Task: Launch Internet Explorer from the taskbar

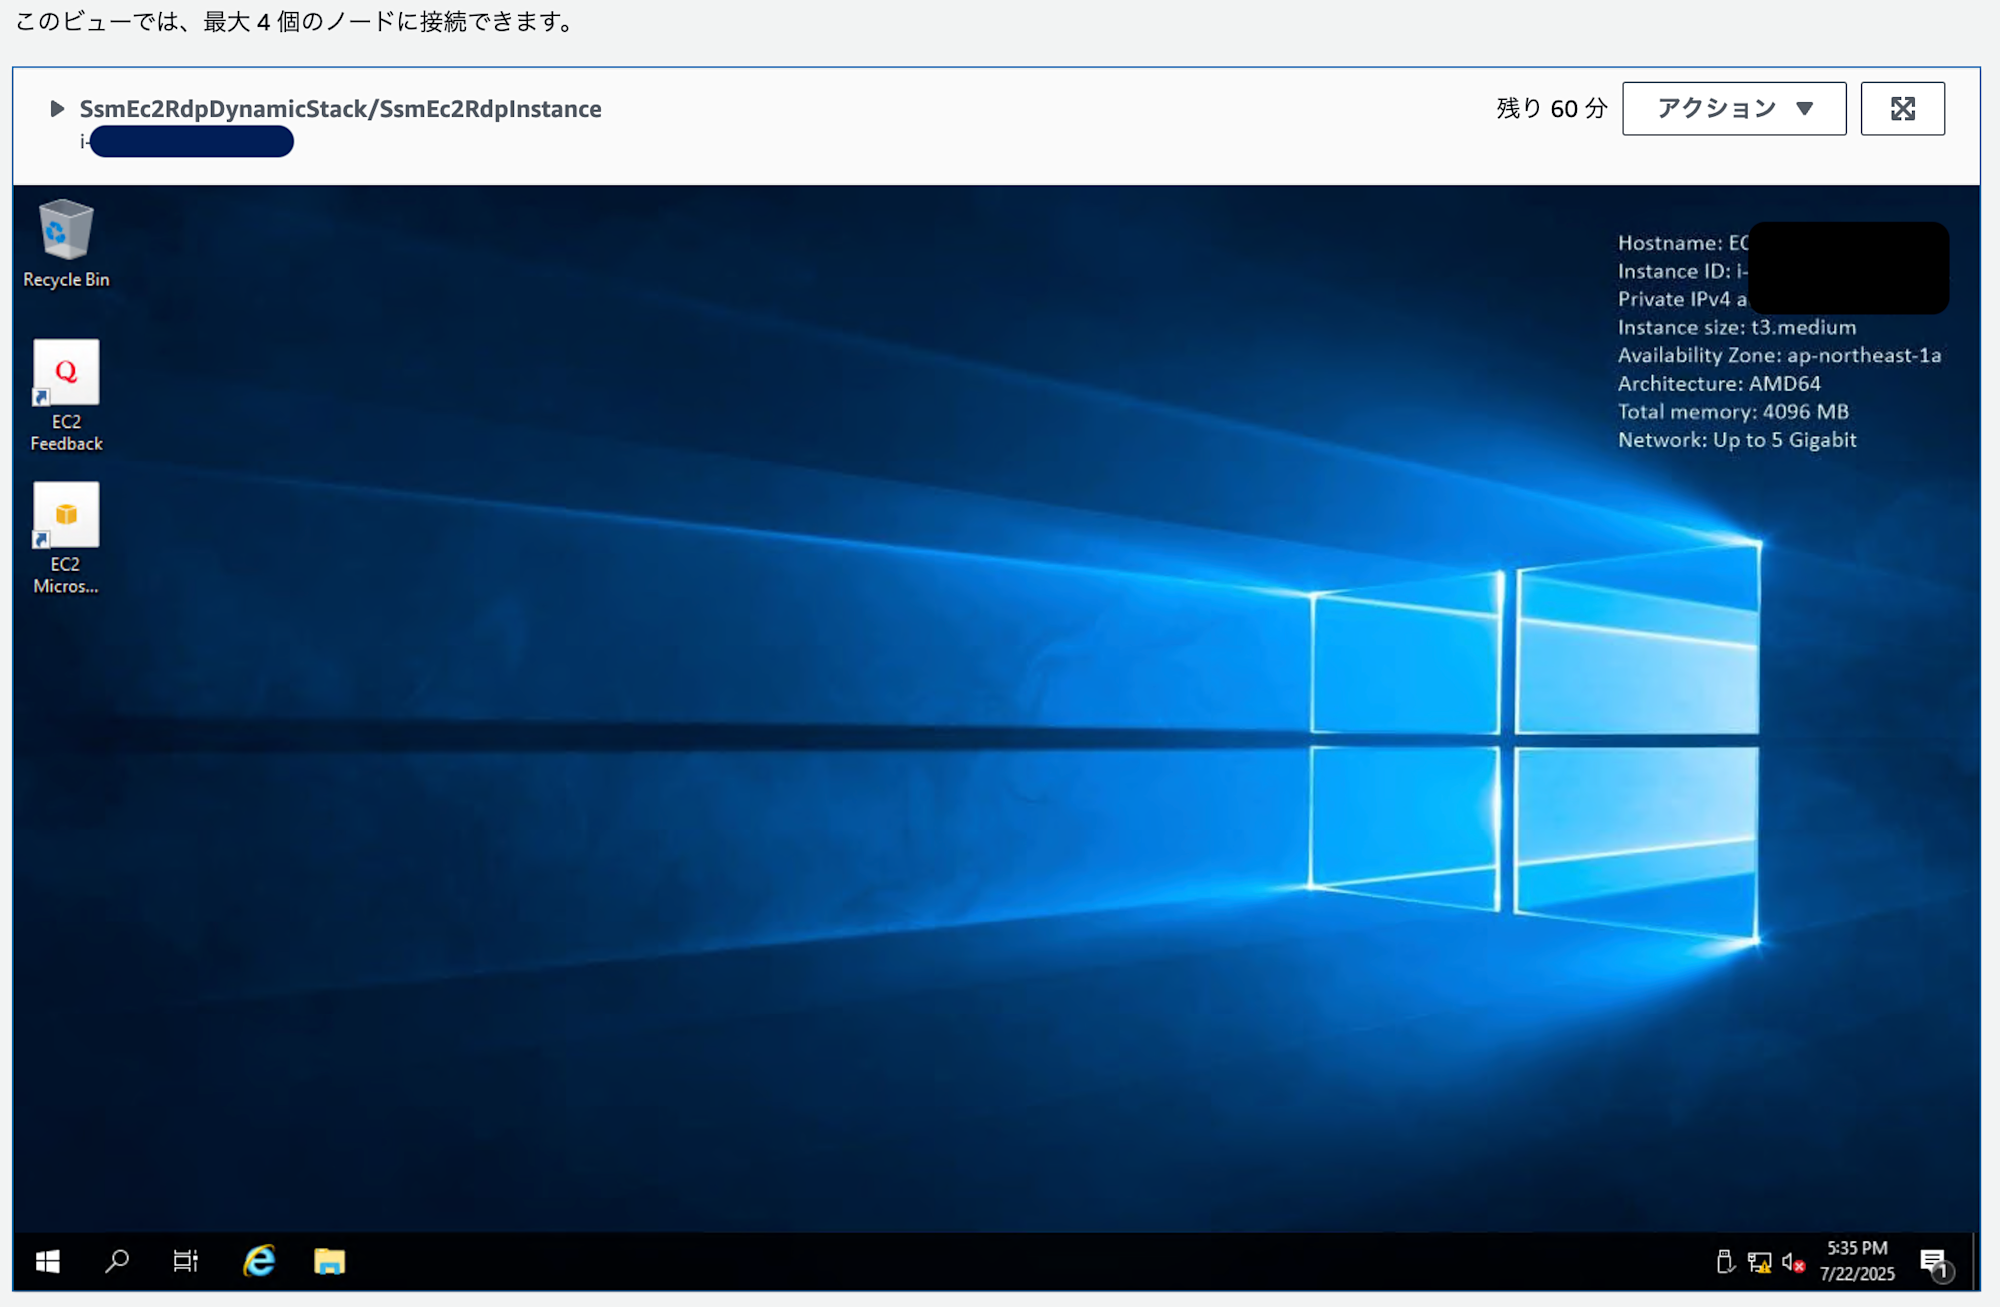Action: click(259, 1262)
